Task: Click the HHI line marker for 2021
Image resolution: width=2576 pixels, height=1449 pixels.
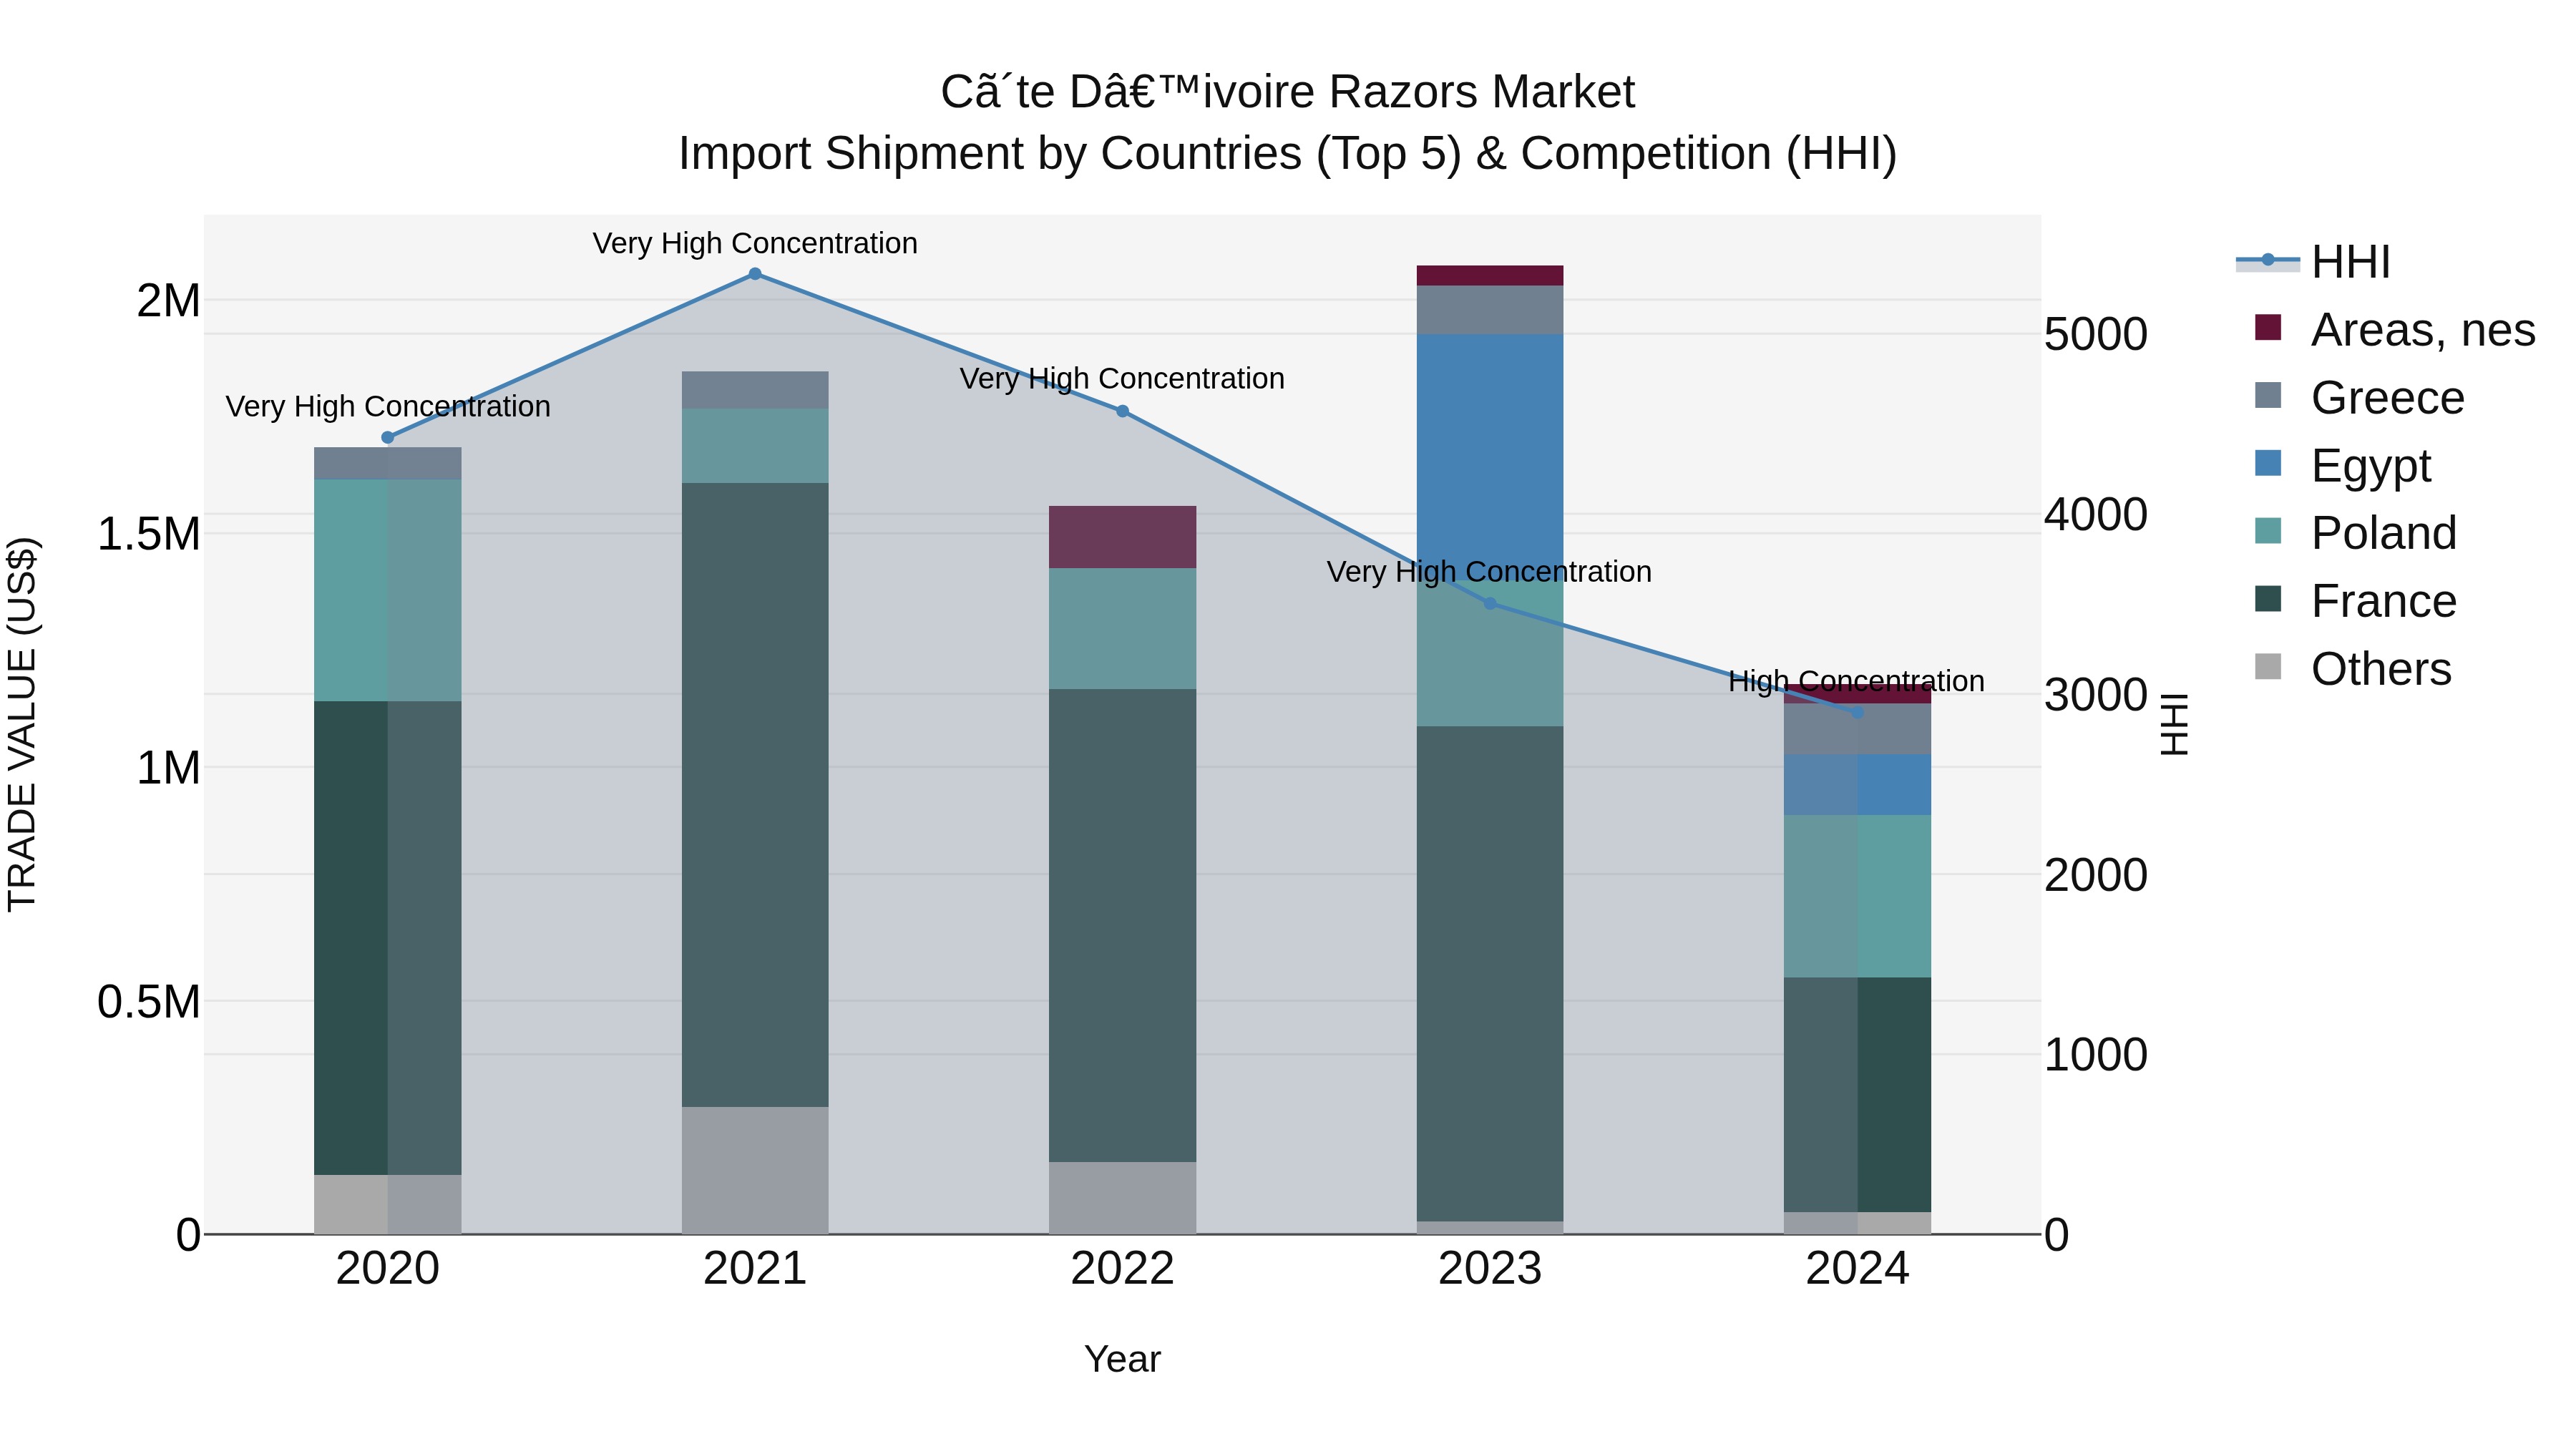Action: 755,273
